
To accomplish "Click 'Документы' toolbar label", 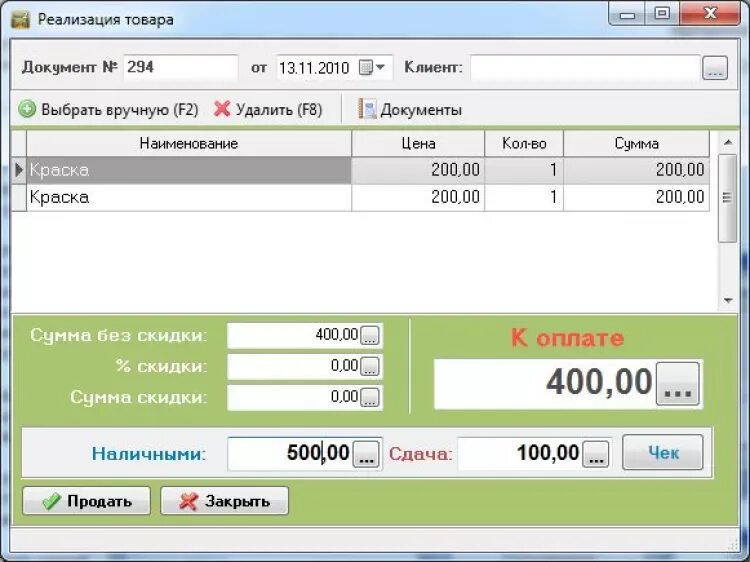I will coord(421,110).
